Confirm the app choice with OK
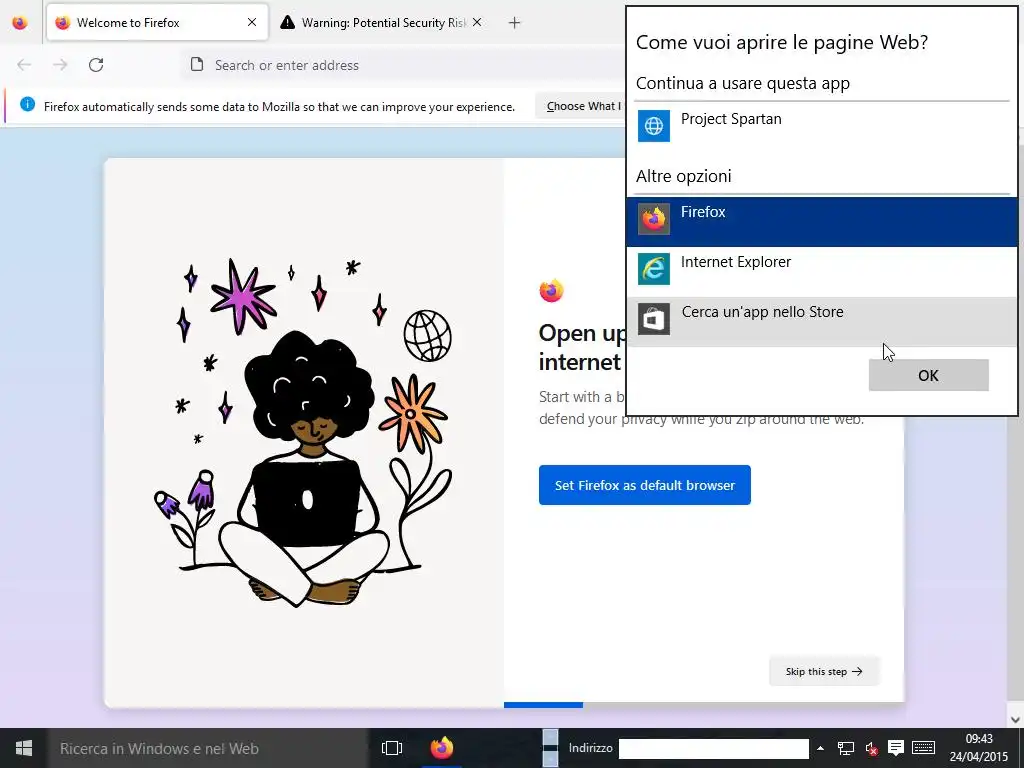1024x768 pixels. click(928, 376)
